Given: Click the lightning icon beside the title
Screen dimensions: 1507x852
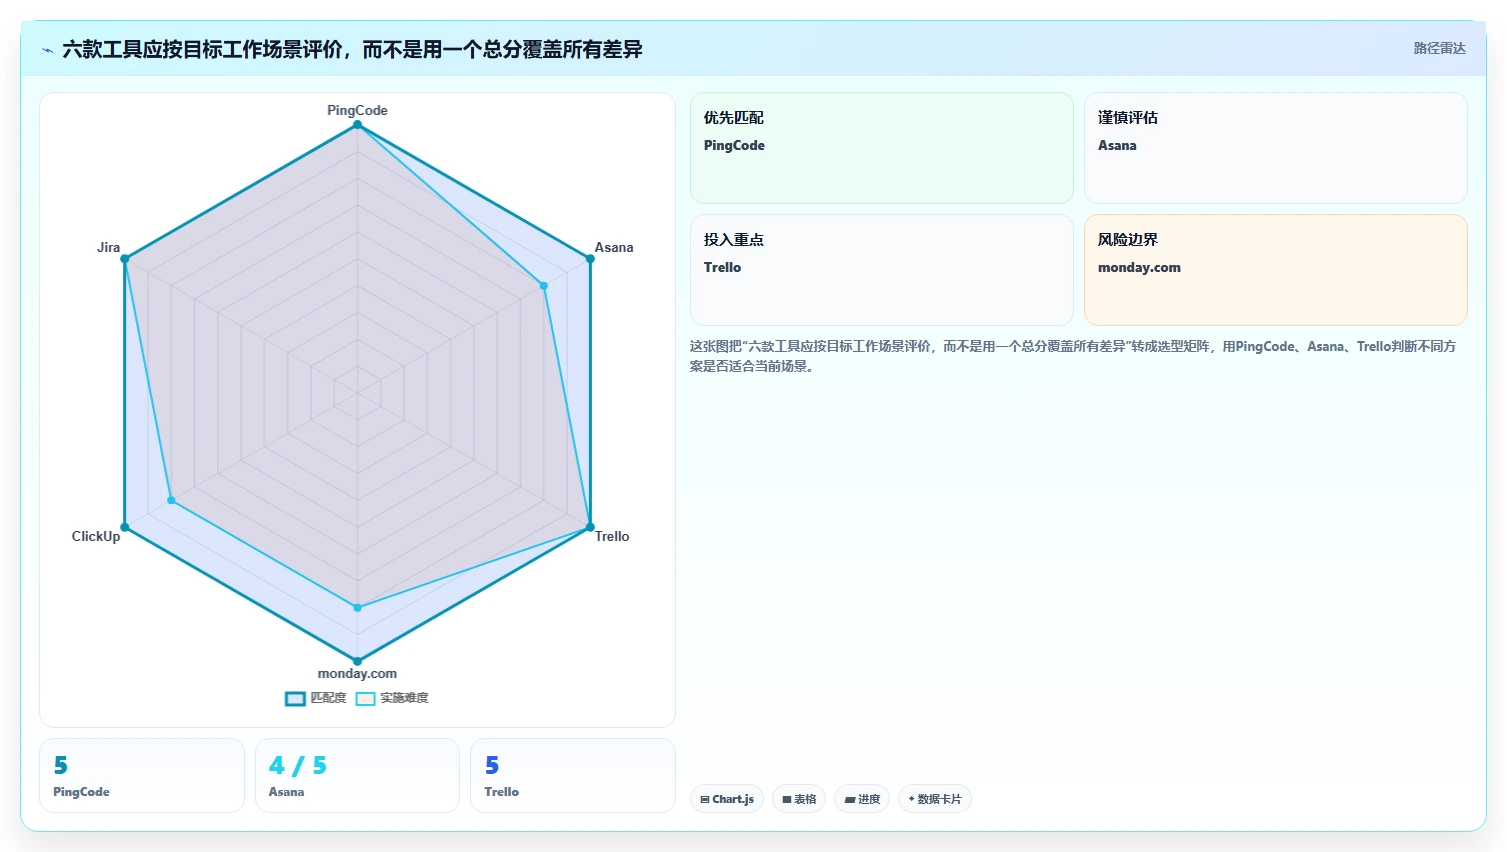Looking at the screenshot, I should [47, 50].
